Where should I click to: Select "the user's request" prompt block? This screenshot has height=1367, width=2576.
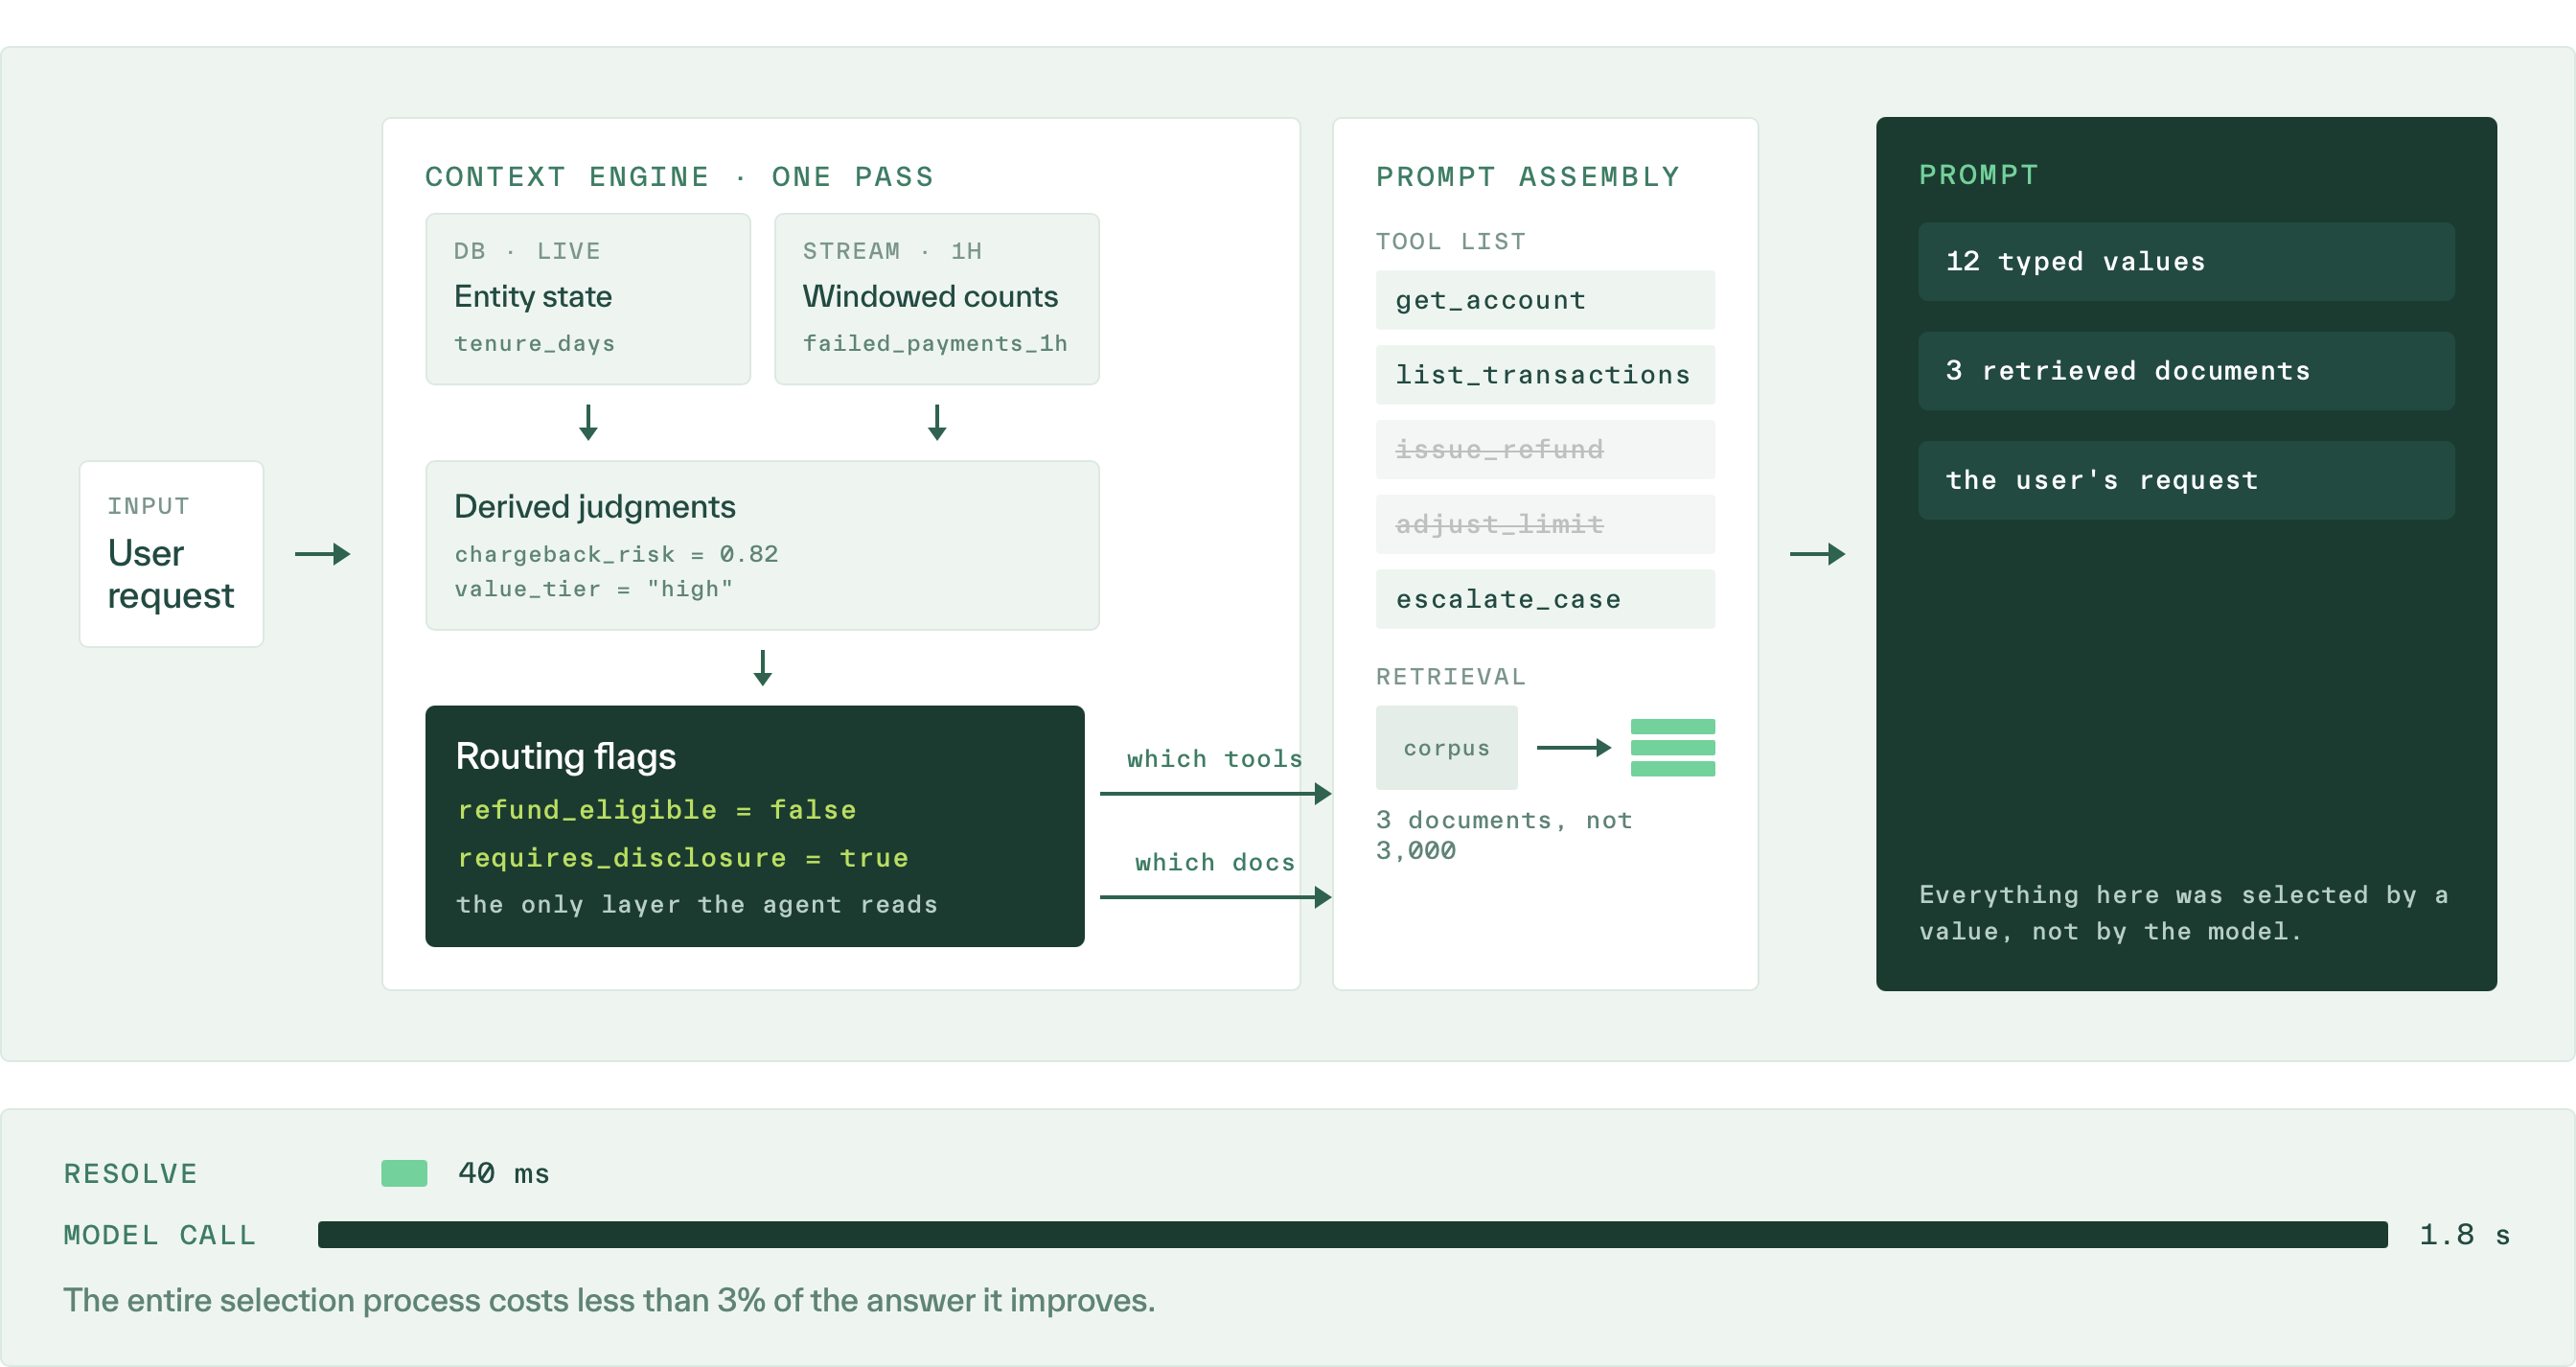pos(2186,480)
